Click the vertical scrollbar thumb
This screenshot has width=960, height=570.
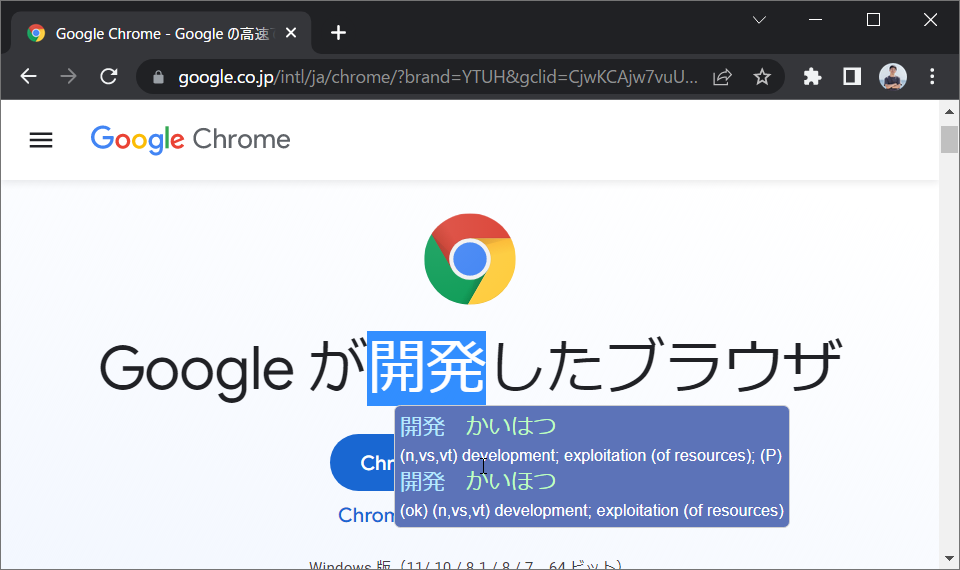pos(949,139)
